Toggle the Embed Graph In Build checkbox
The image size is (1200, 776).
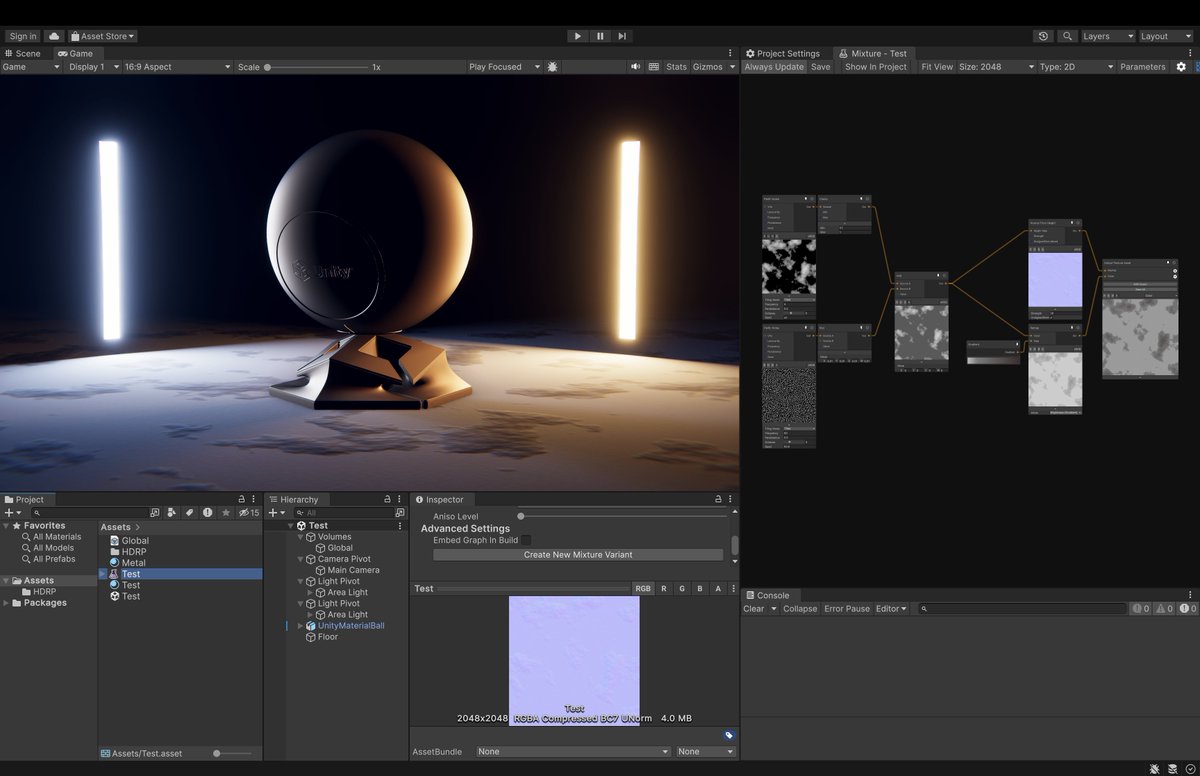click(x=526, y=538)
